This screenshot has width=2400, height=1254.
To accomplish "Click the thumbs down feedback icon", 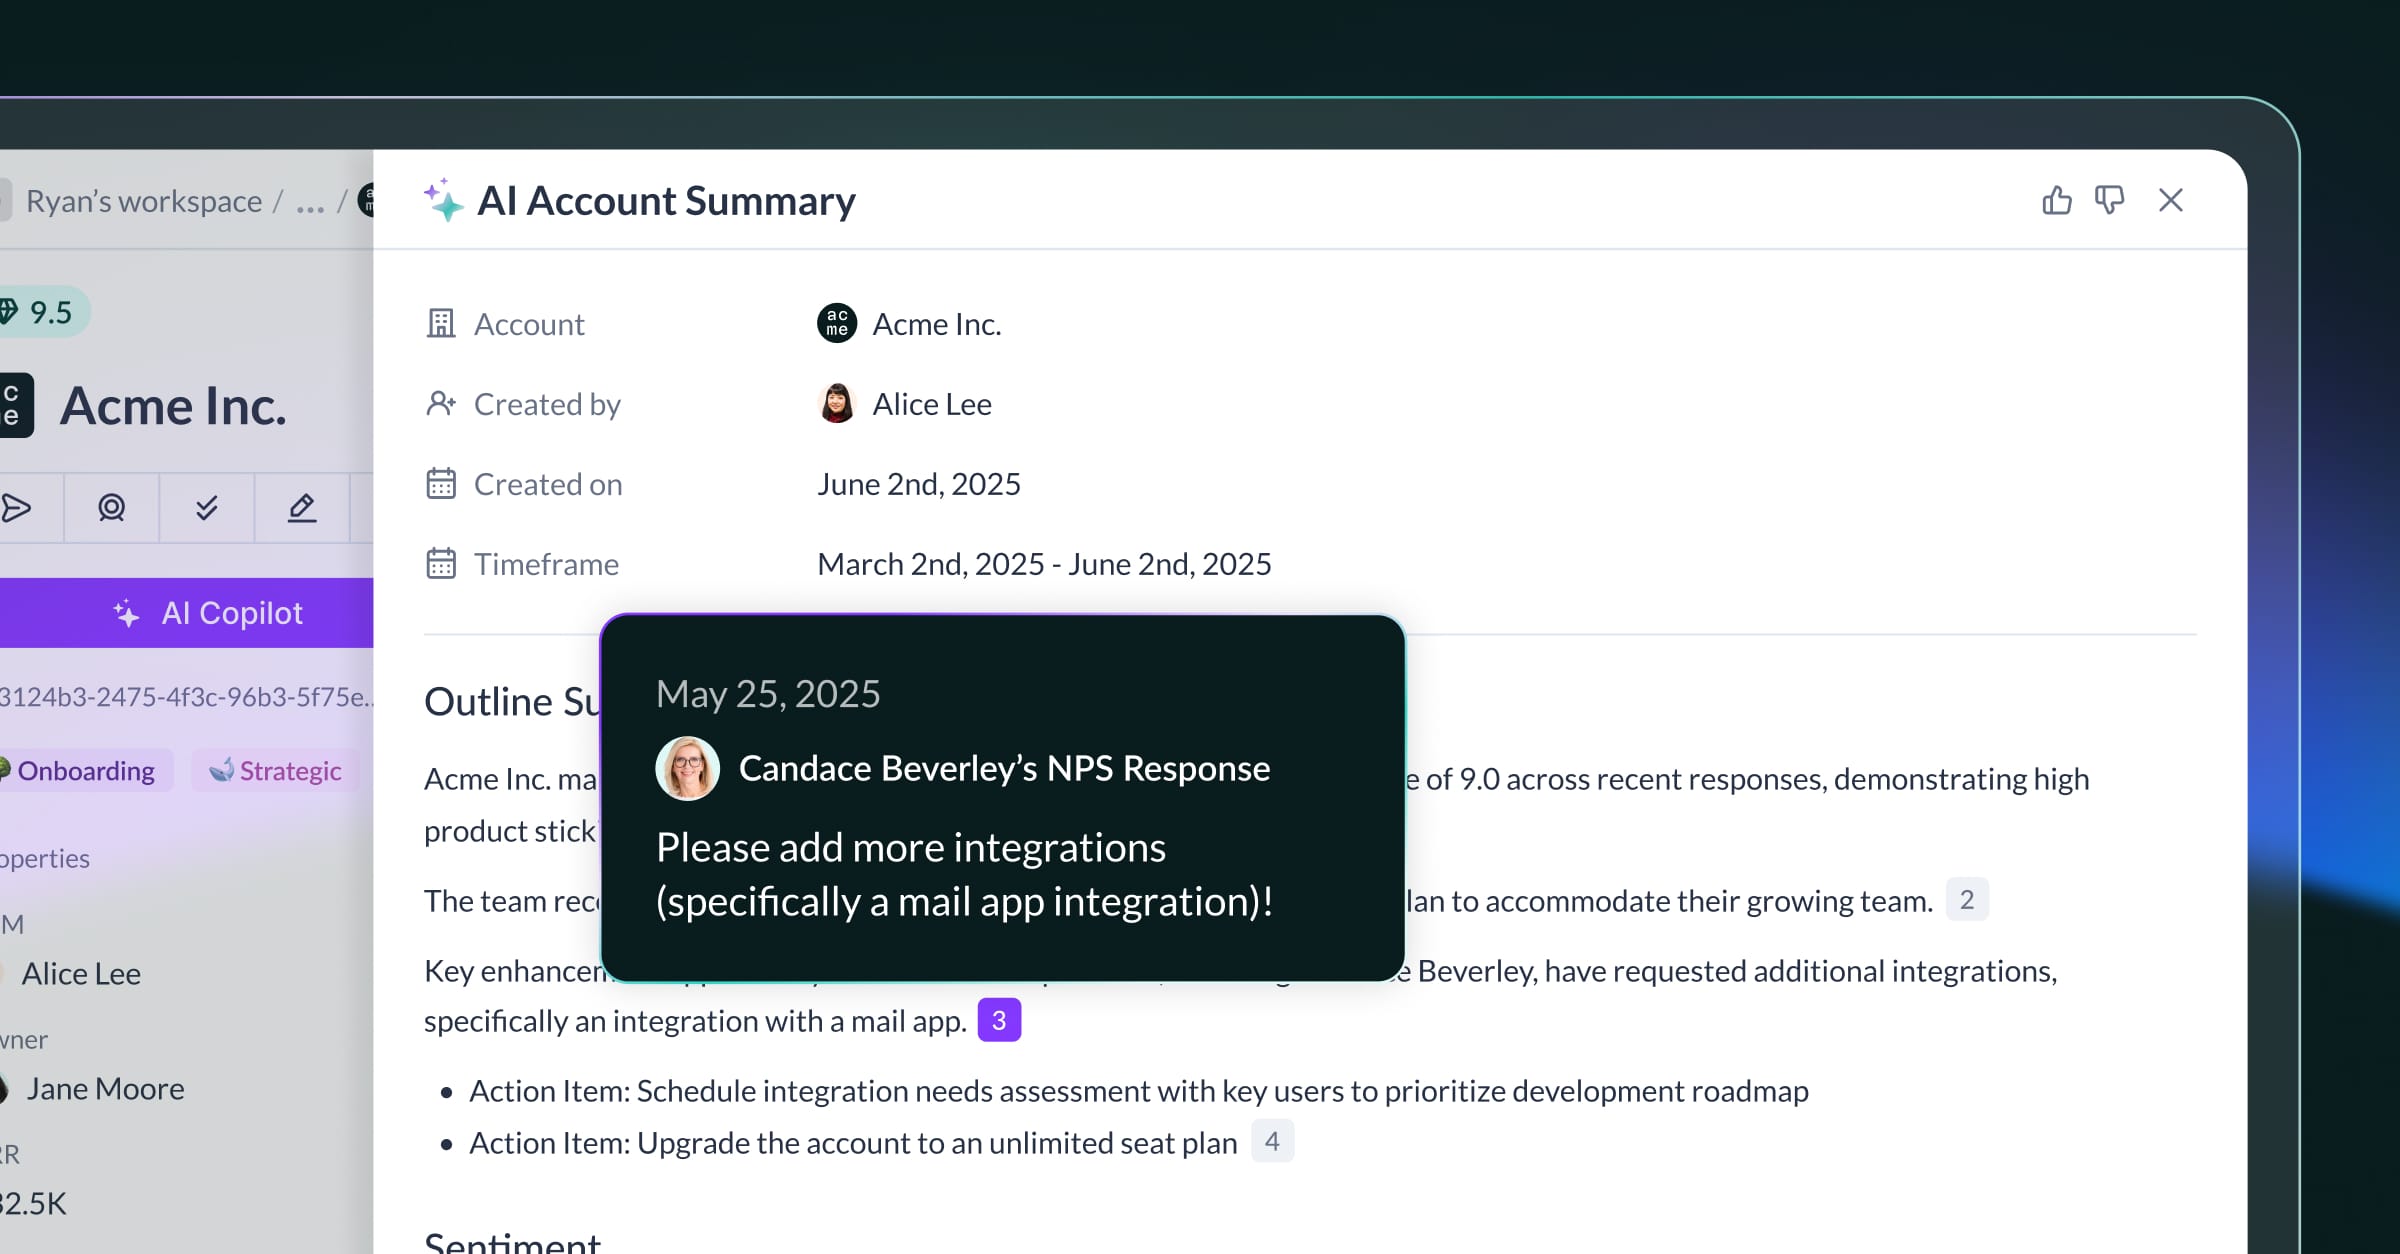I will (2109, 201).
